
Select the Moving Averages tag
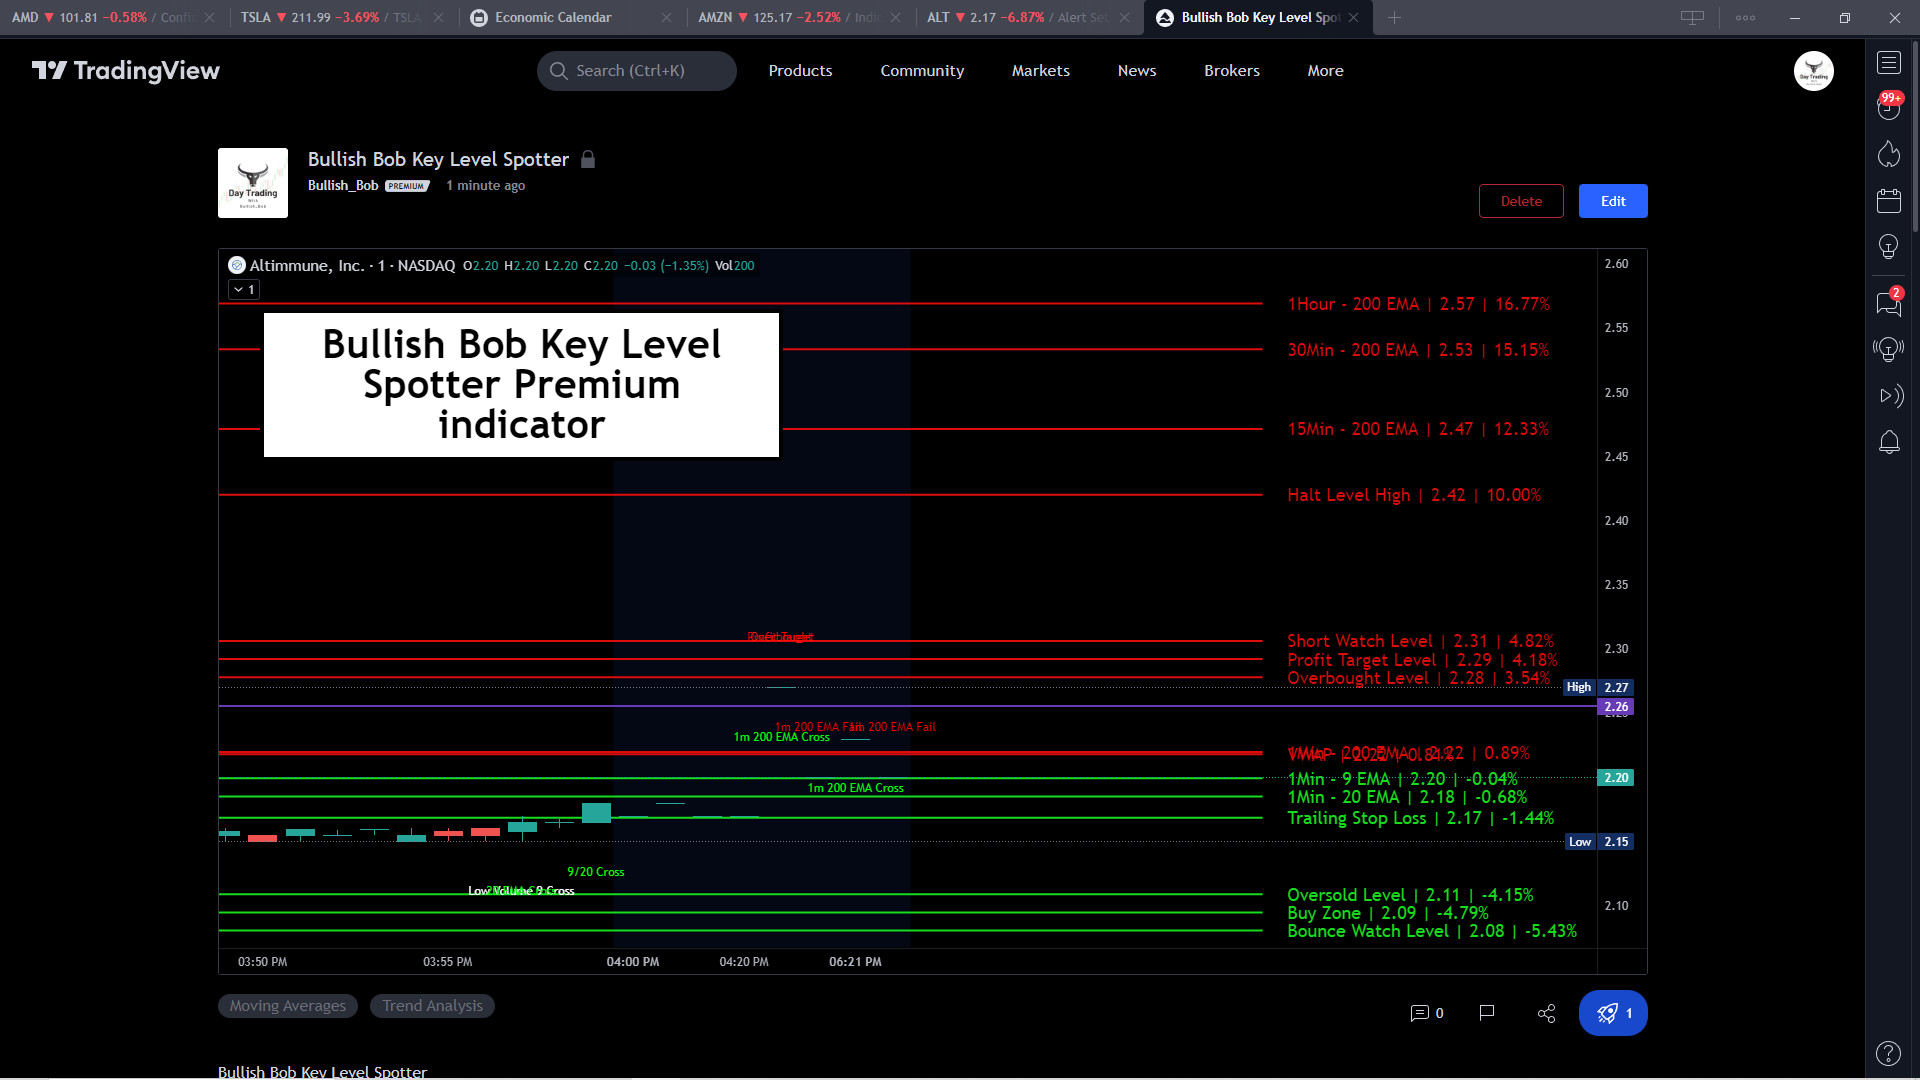click(x=288, y=1005)
